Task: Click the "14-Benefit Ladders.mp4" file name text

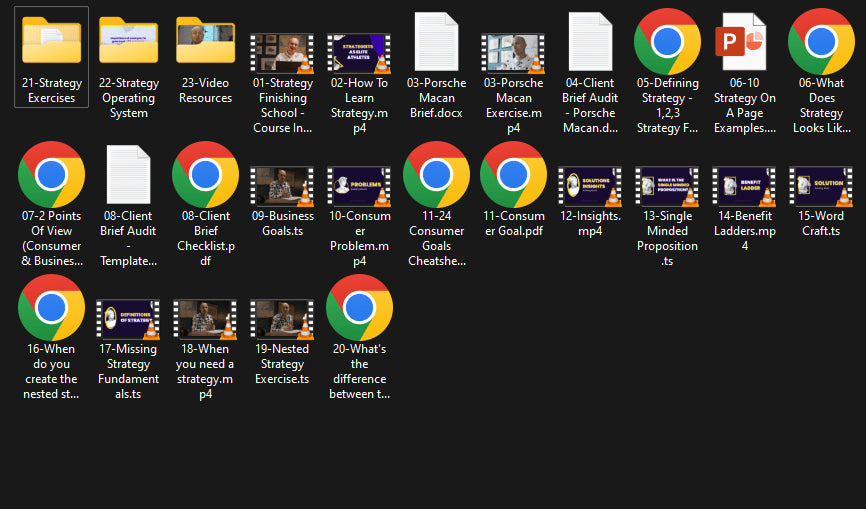Action: 744,231
